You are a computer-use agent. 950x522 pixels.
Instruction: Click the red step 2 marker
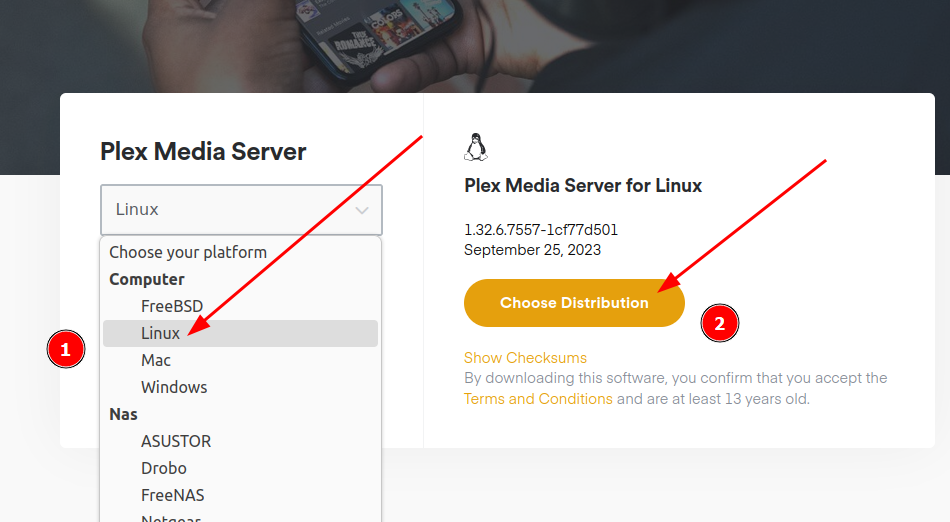(x=719, y=323)
